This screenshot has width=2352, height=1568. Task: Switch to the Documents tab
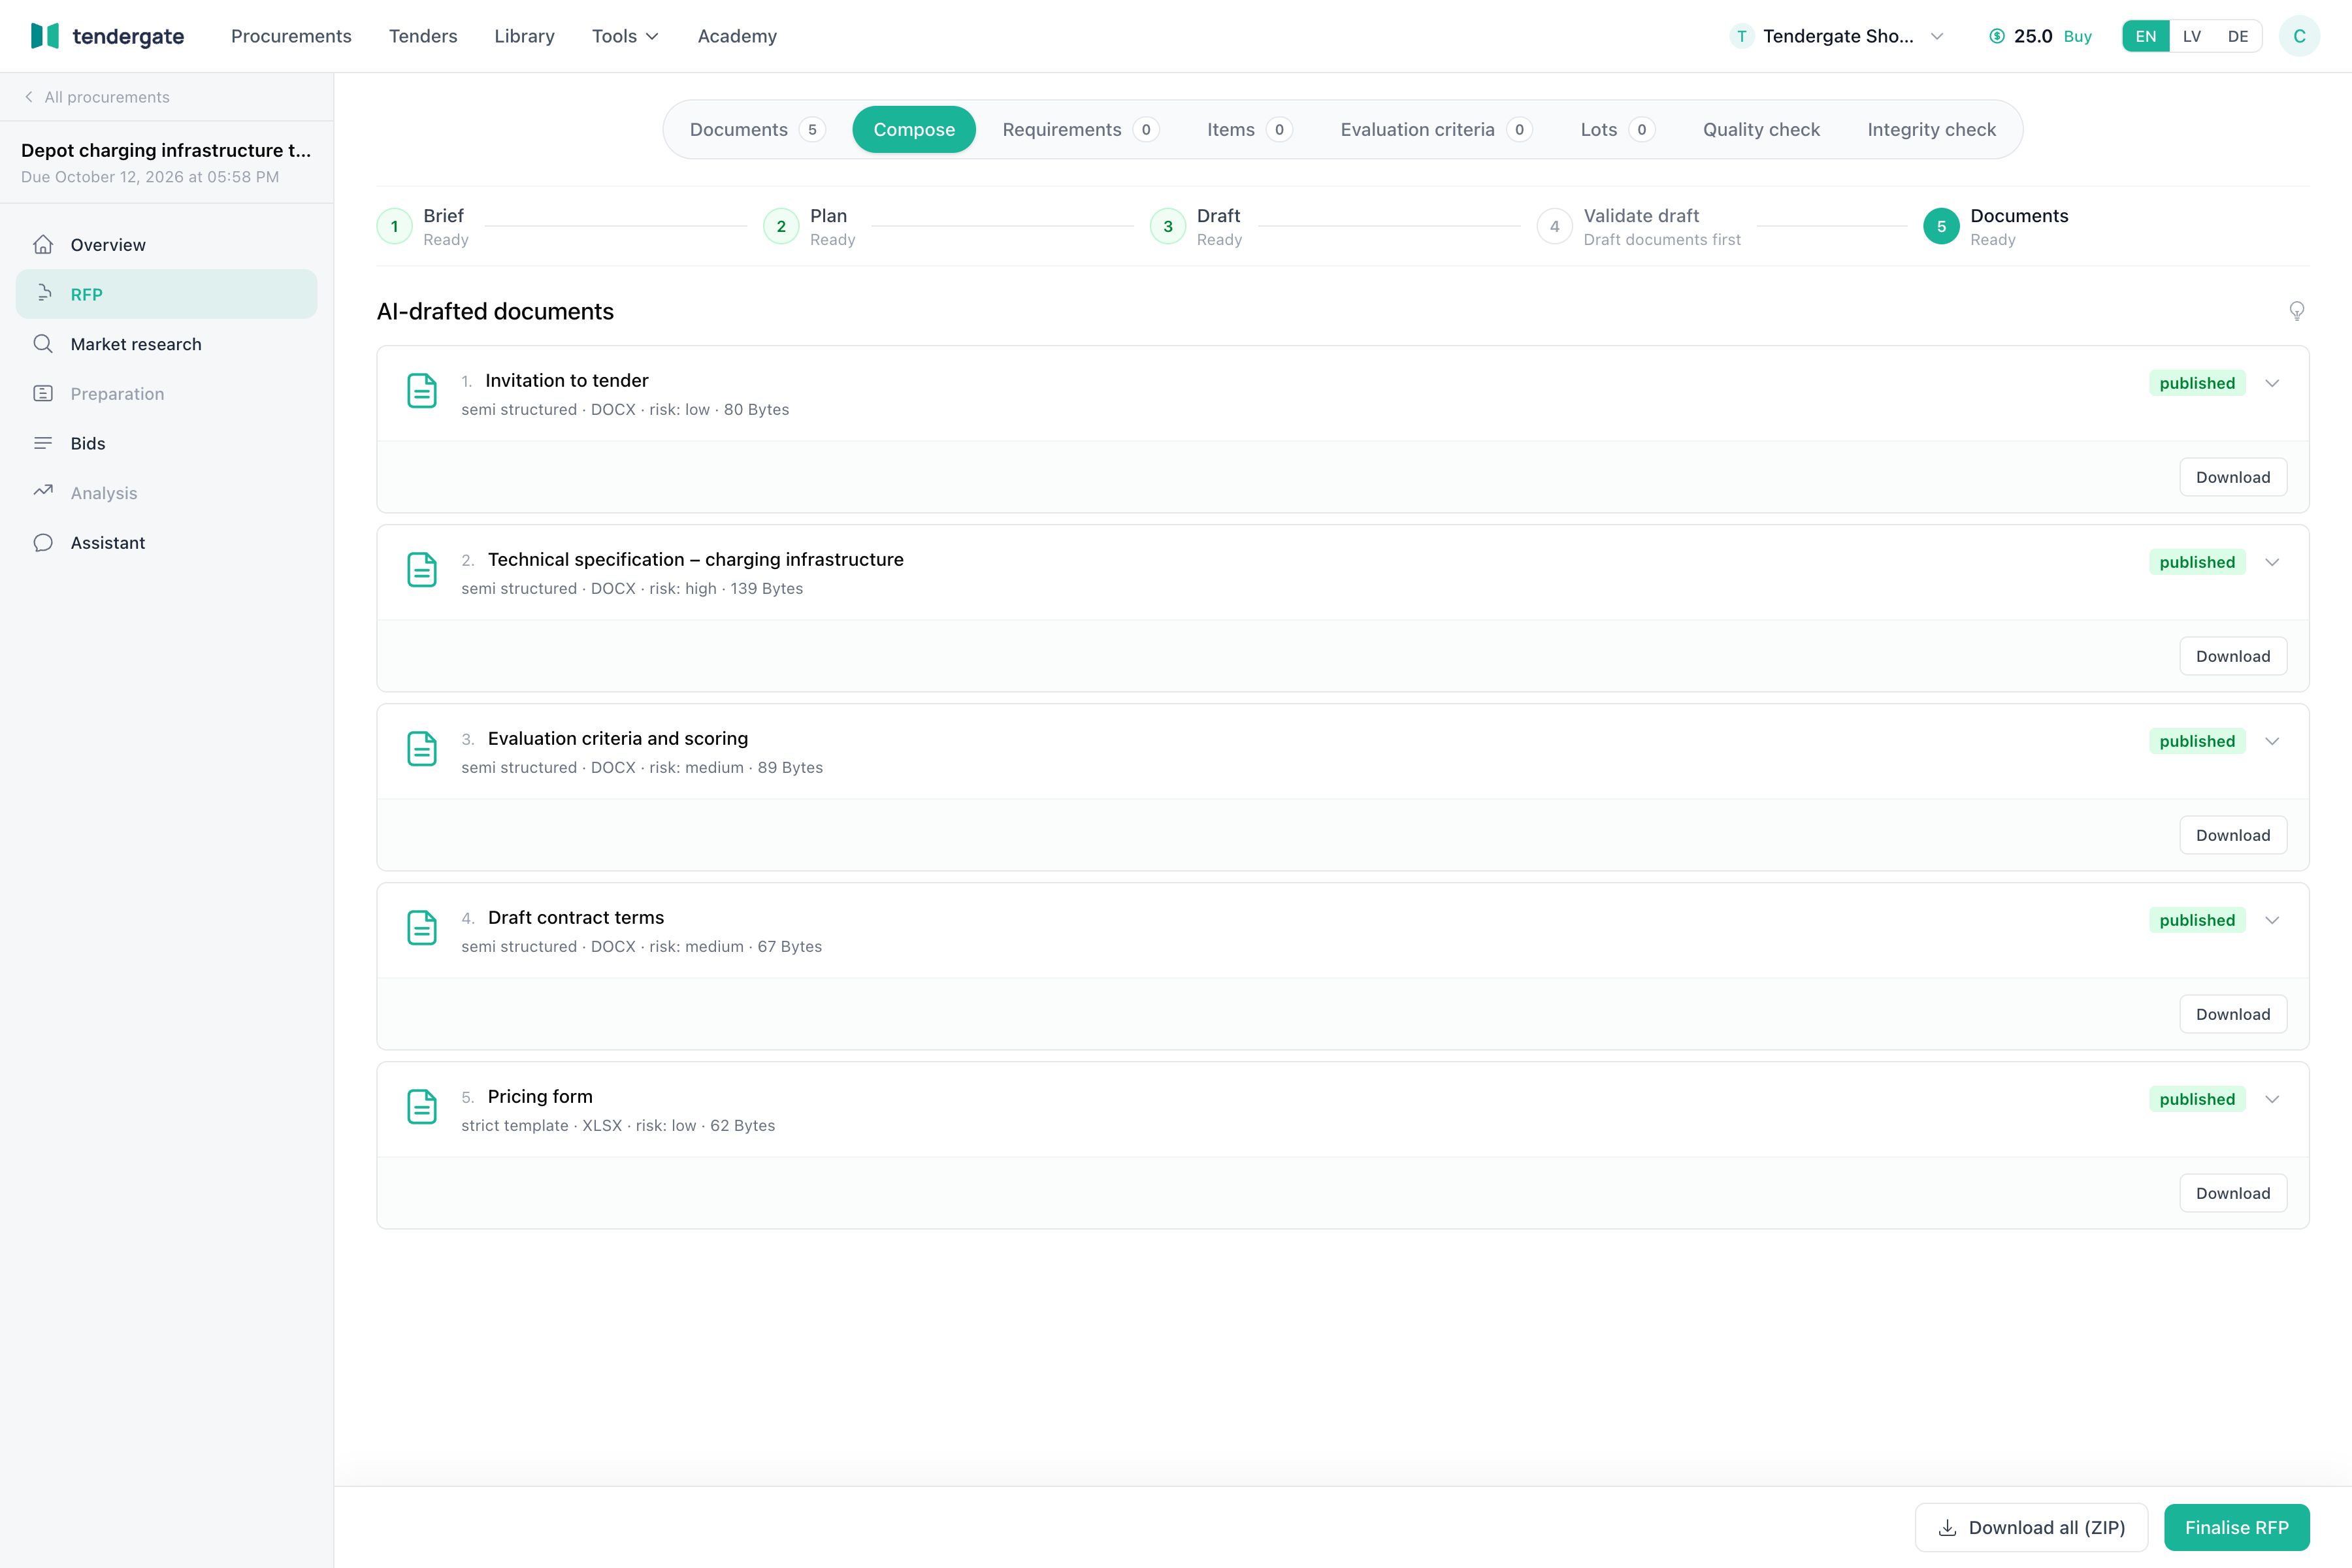click(x=757, y=129)
